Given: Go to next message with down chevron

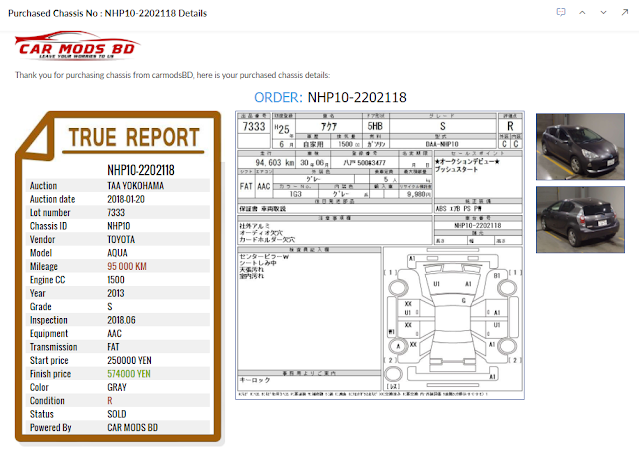Looking at the screenshot, I should [x=604, y=13].
